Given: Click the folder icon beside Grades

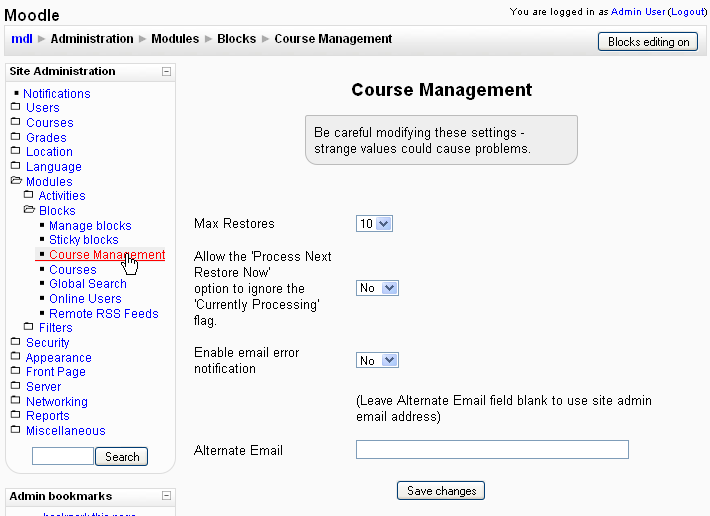Looking at the screenshot, I should pyautogui.click(x=15, y=137).
